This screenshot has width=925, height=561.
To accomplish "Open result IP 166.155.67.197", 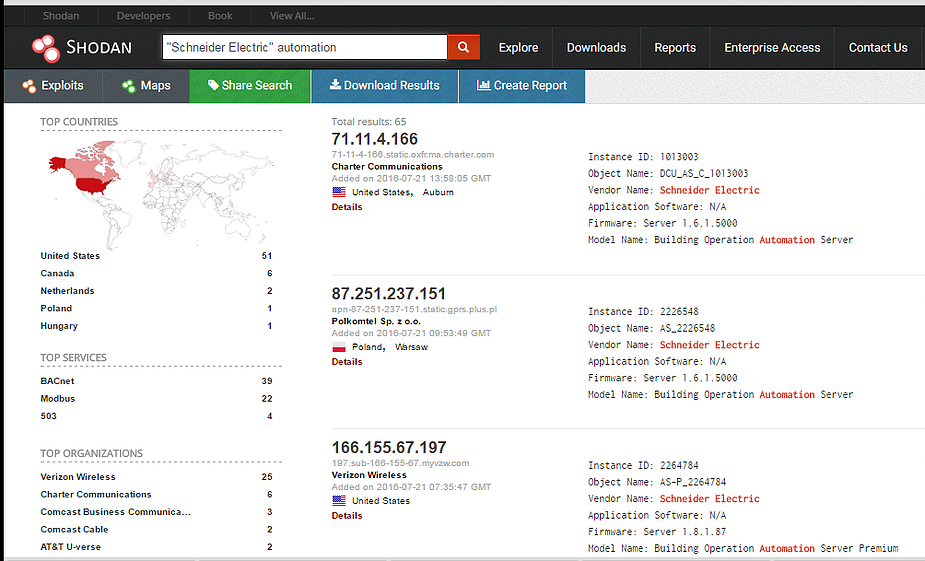I will (389, 448).
